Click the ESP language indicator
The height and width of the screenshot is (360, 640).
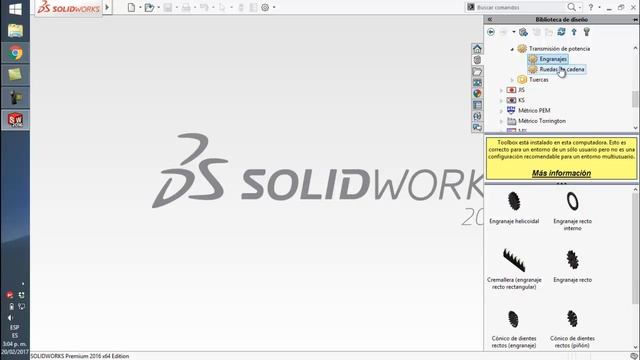coord(15,327)
